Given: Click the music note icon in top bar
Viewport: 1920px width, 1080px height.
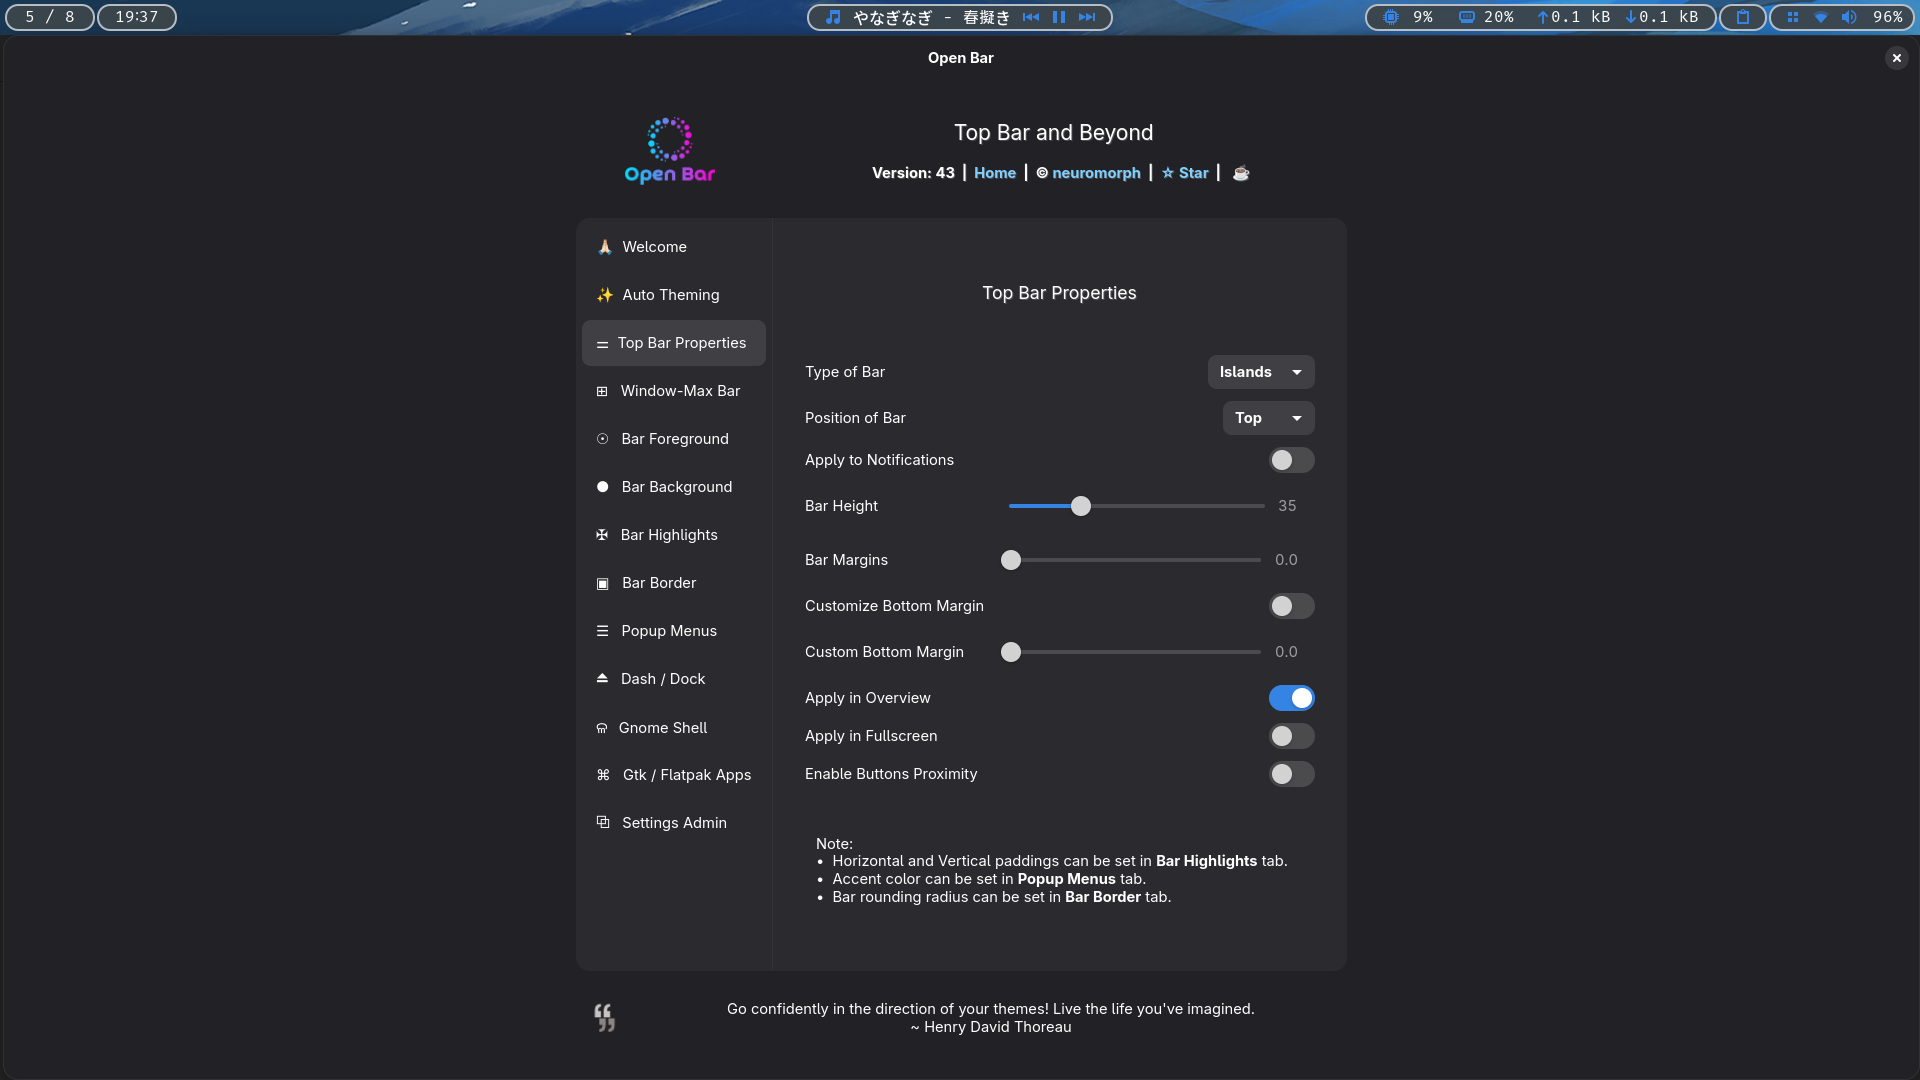Looking at the screenshot, I should point(833,17).
